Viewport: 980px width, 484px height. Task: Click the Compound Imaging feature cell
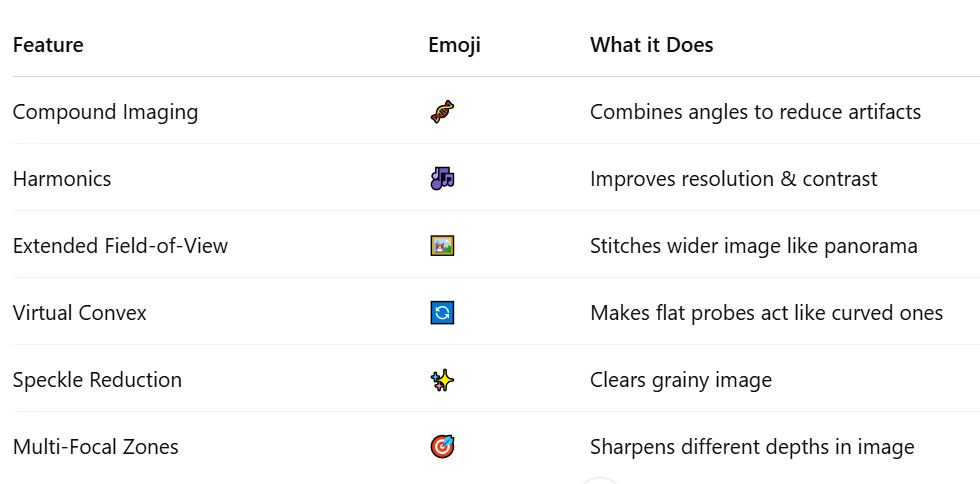click(105, 113)
